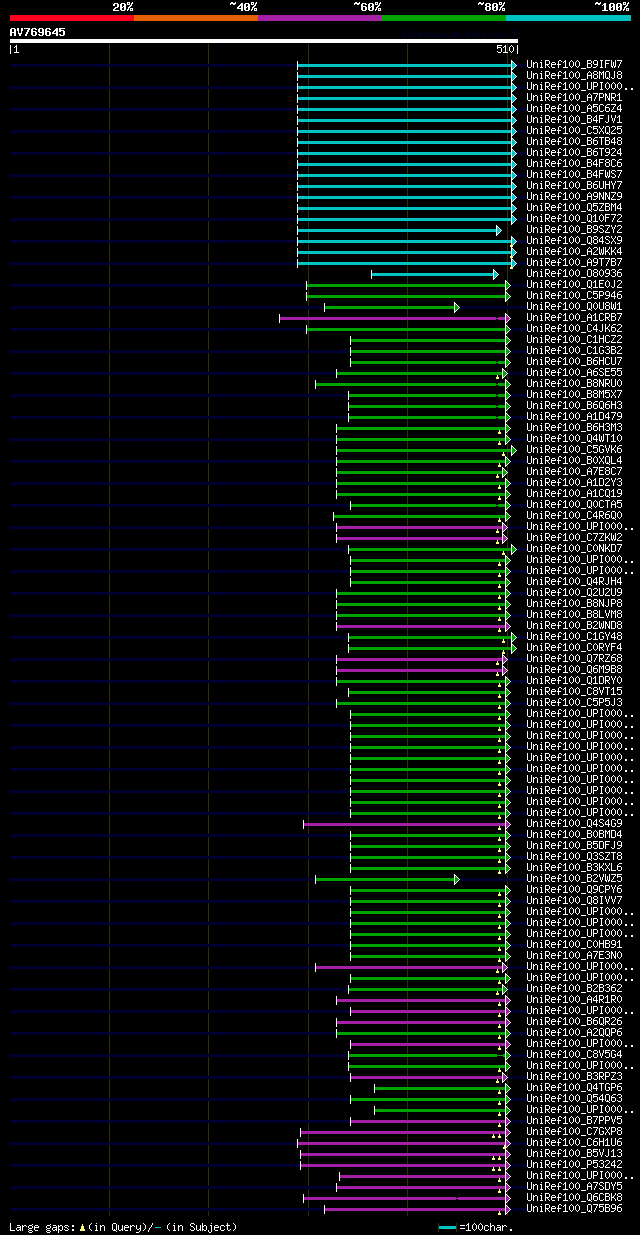This screenshot has width=640, height=1235.
Task: Select "UniRef100_B6UHY7" label
Action: pos(574,186)
